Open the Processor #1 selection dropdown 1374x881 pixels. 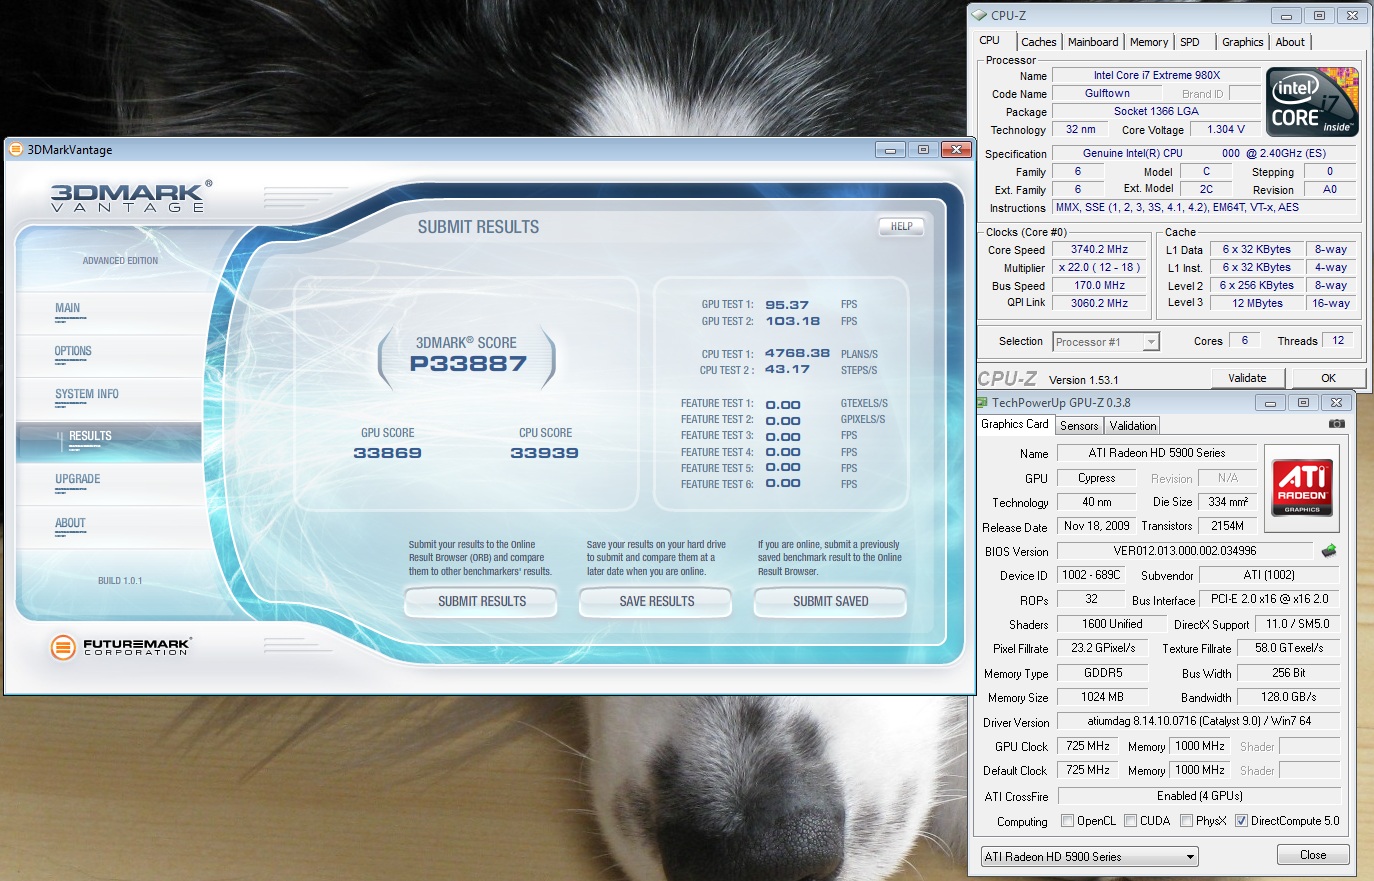pos(1106,342)
